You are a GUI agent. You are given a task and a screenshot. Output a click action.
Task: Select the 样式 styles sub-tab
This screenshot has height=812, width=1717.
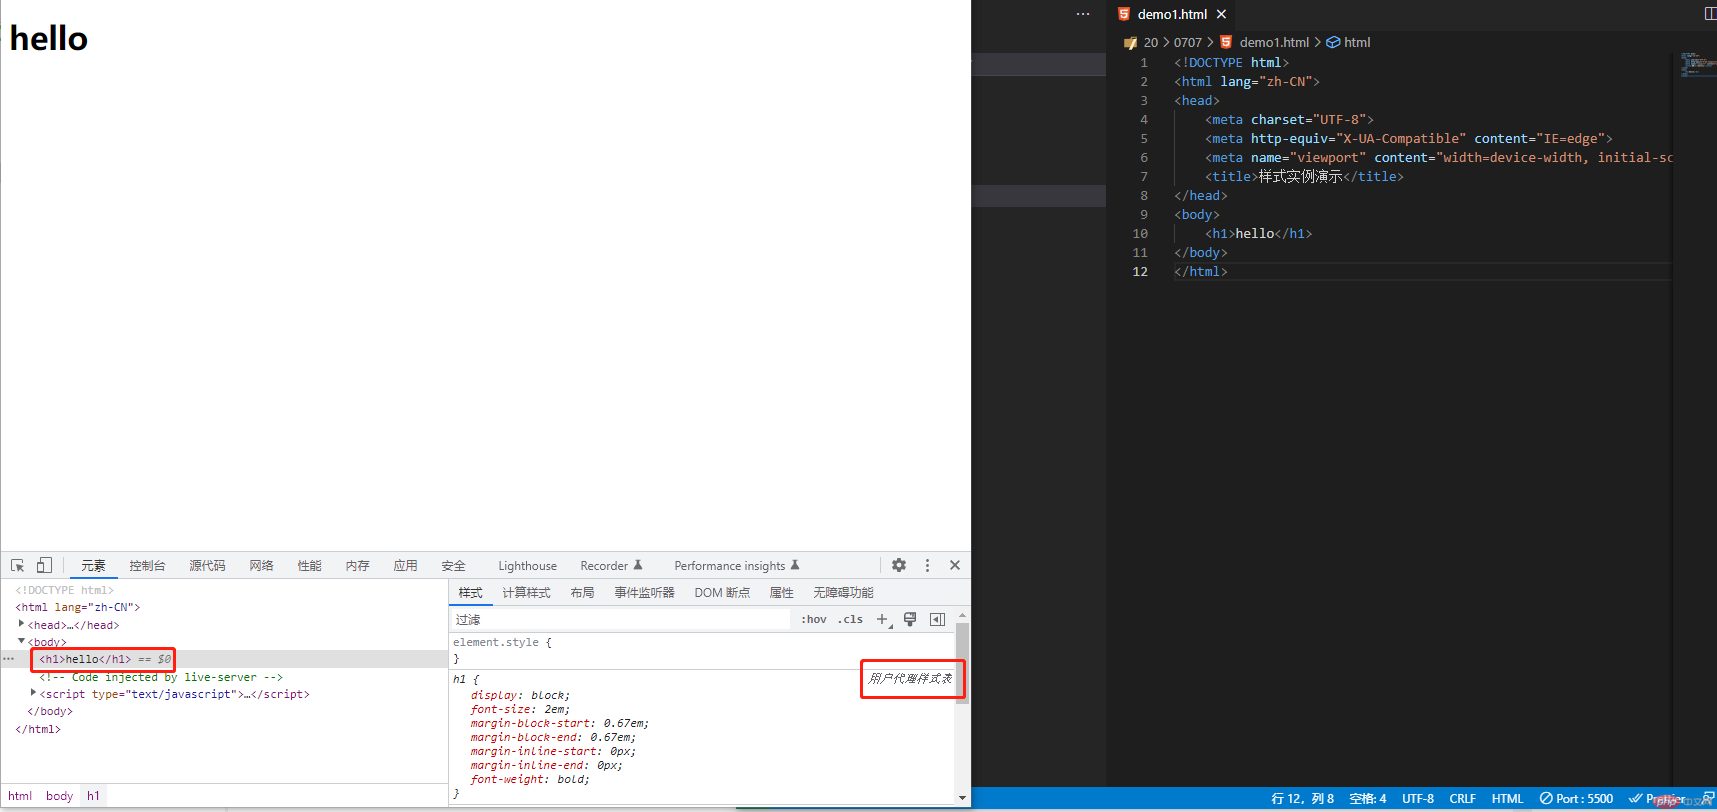pos(470,593)
